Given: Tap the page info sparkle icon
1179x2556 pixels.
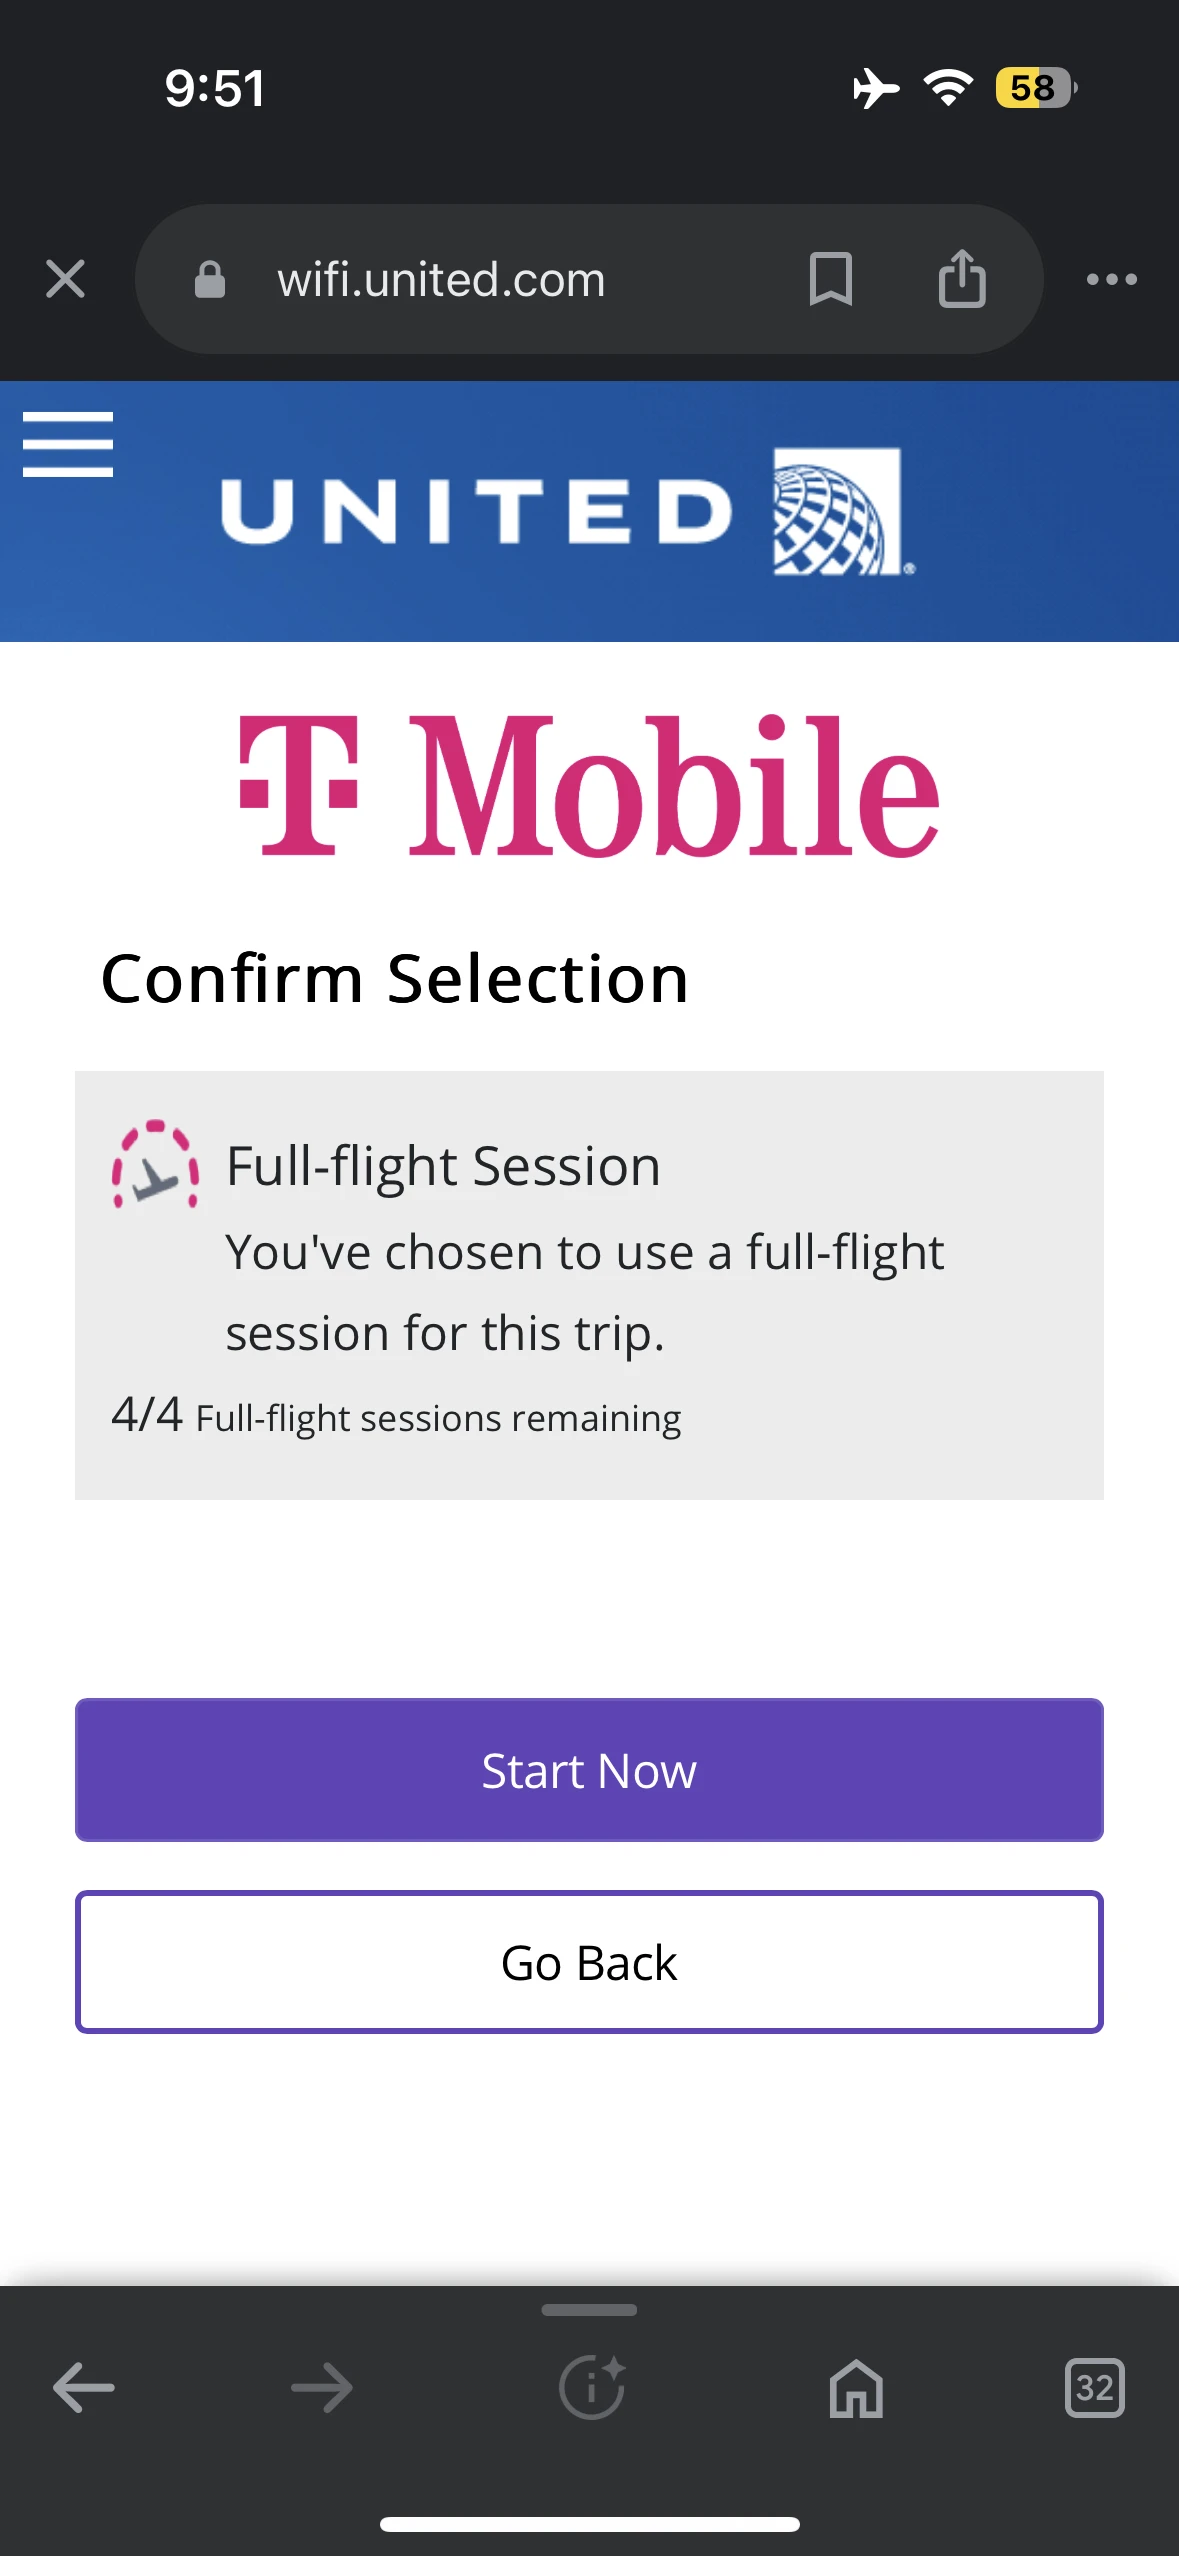Looking at the screenshot, I should tap(591, 2388).
